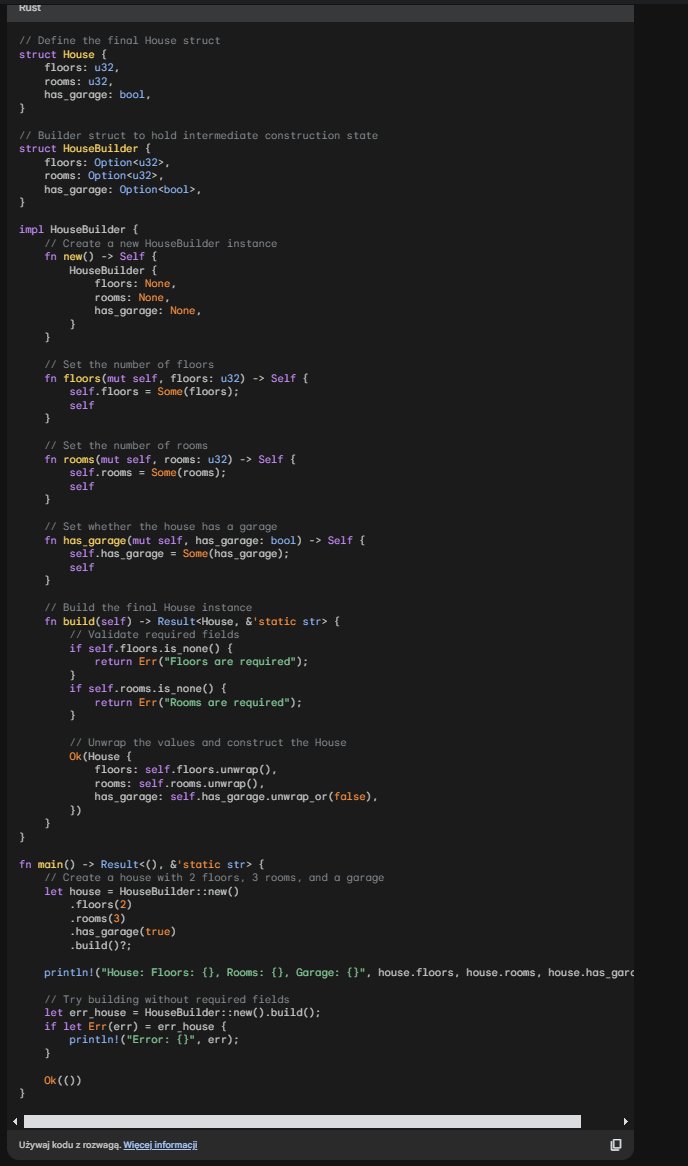Click the line "self.rooms = Some(rooms);"
This screenshot has width=688, height=1166.
click(x=148, y=473)
